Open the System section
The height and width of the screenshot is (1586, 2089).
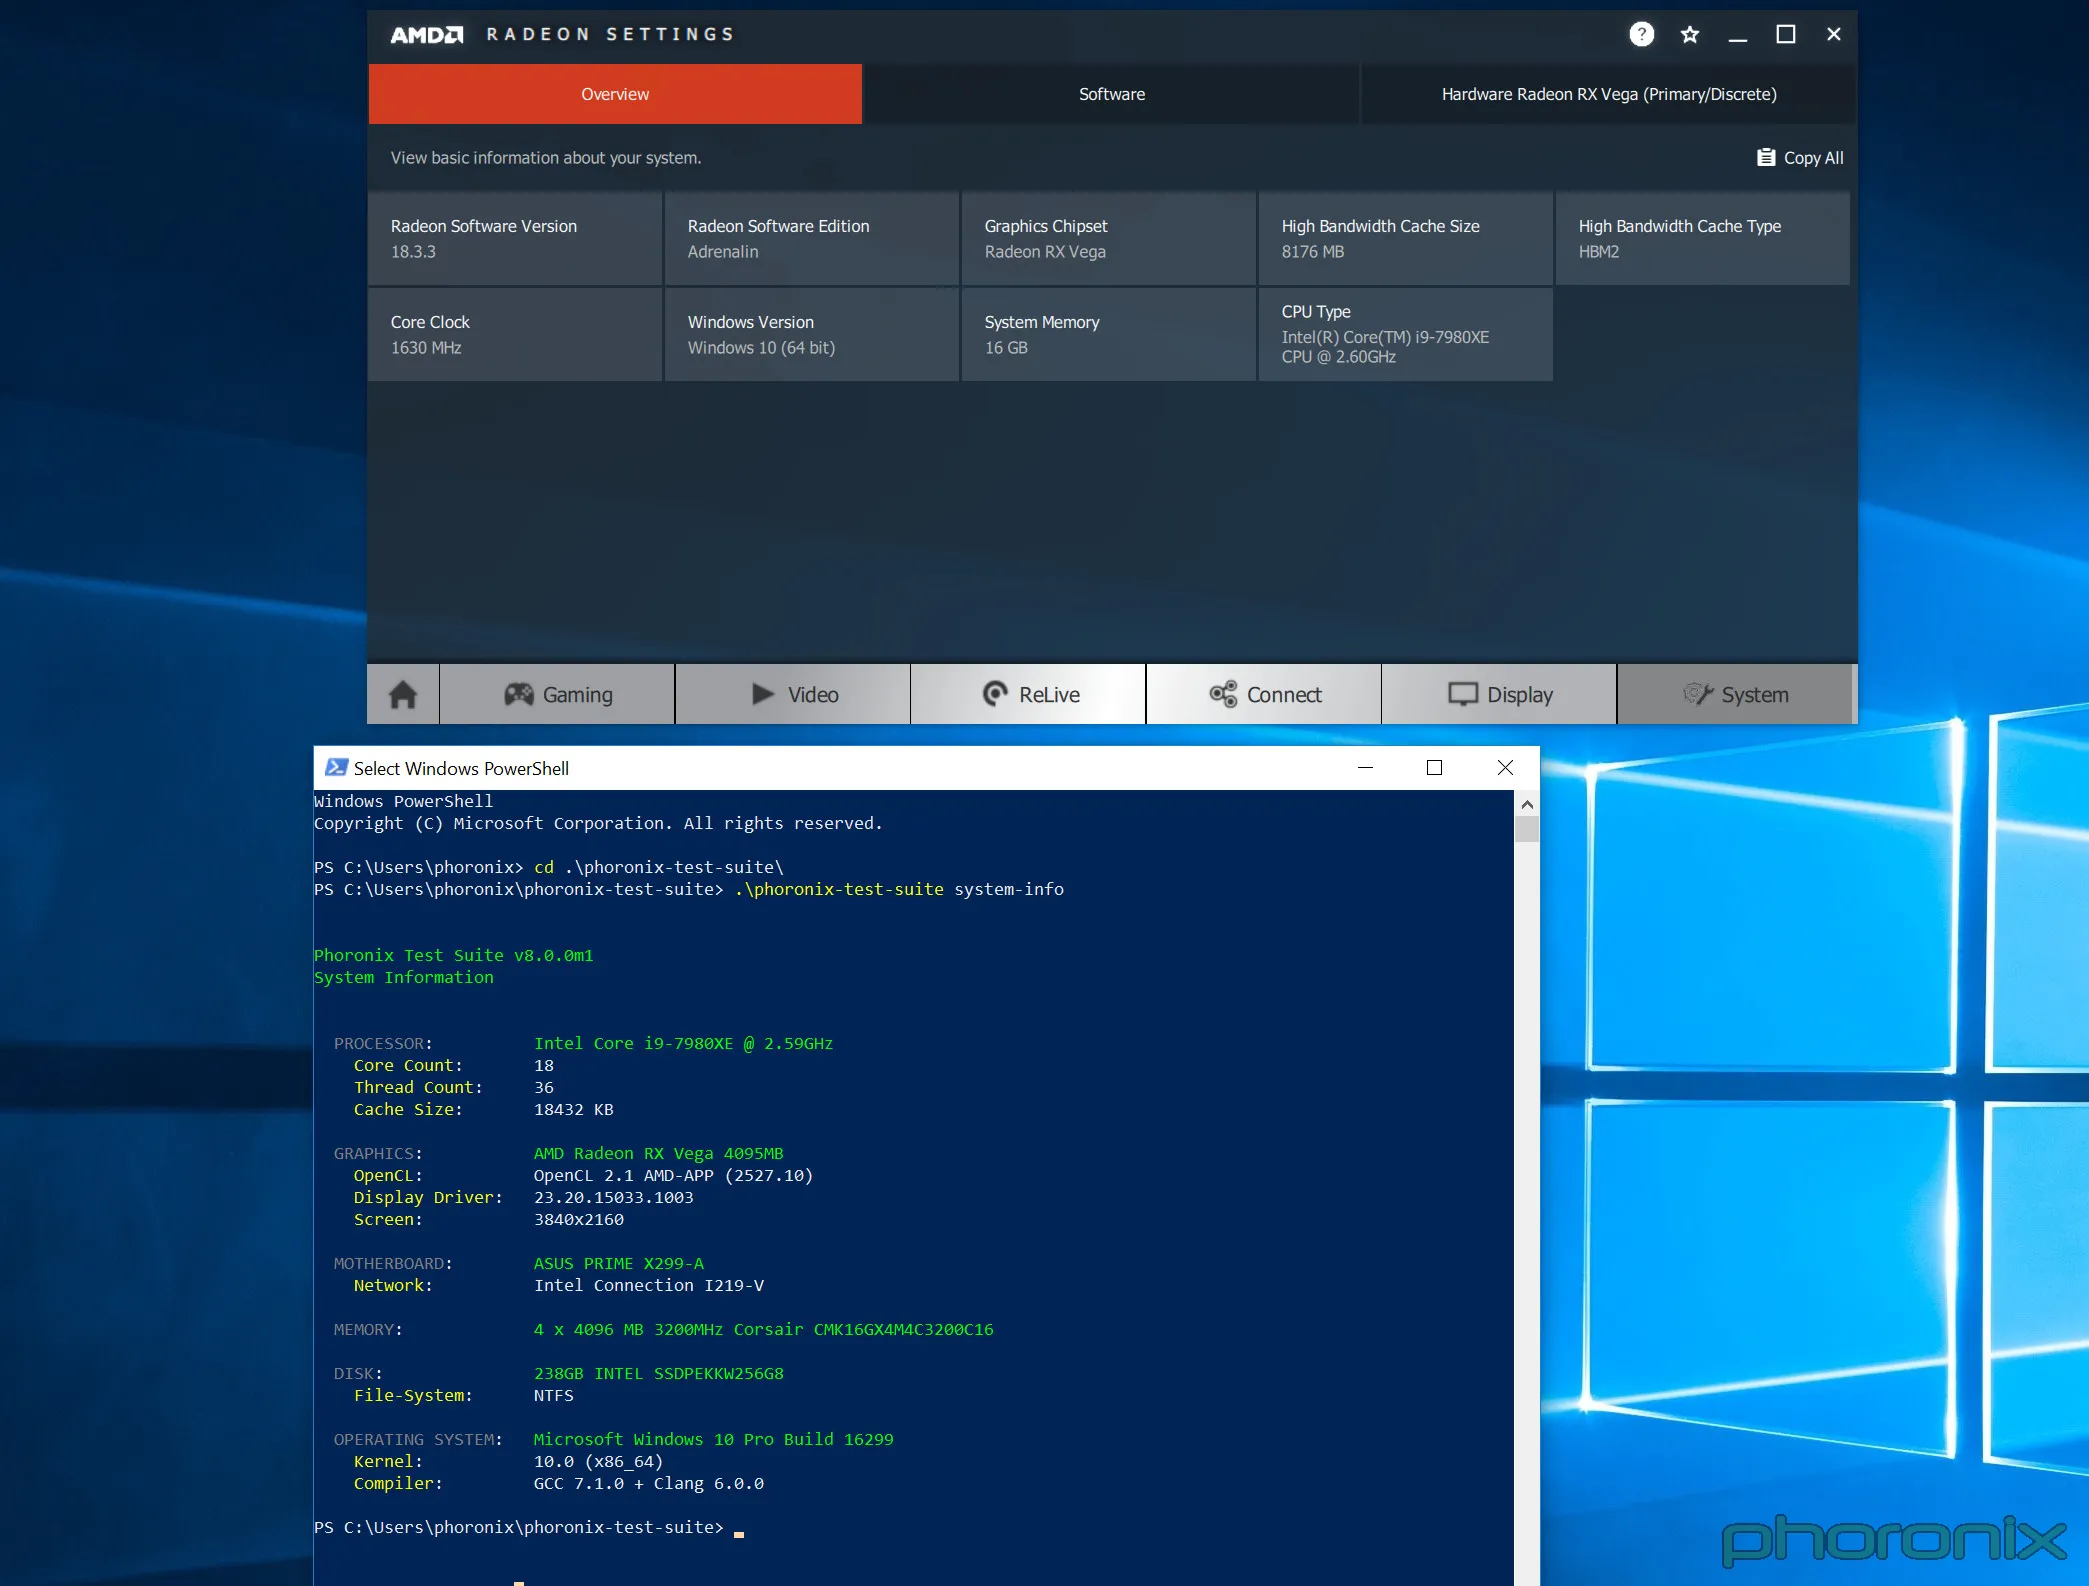point(1735,694)
